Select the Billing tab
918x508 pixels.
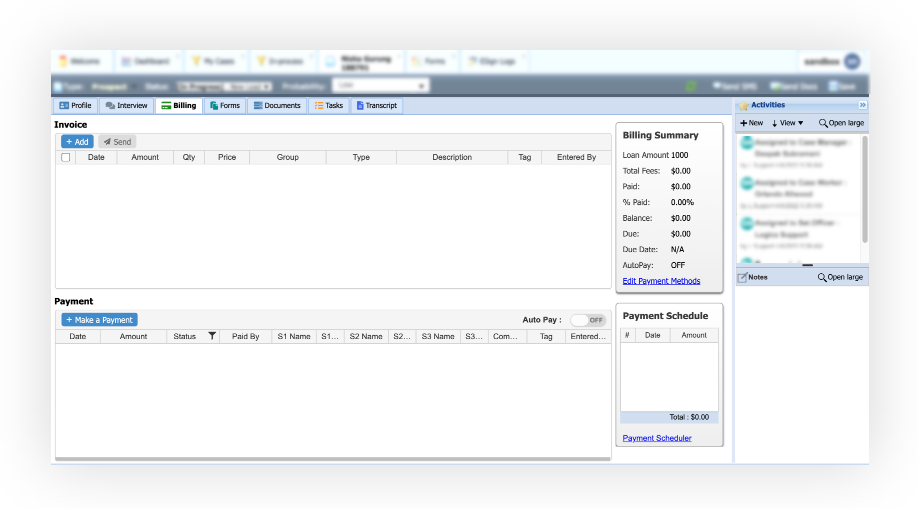pos(179,106)
